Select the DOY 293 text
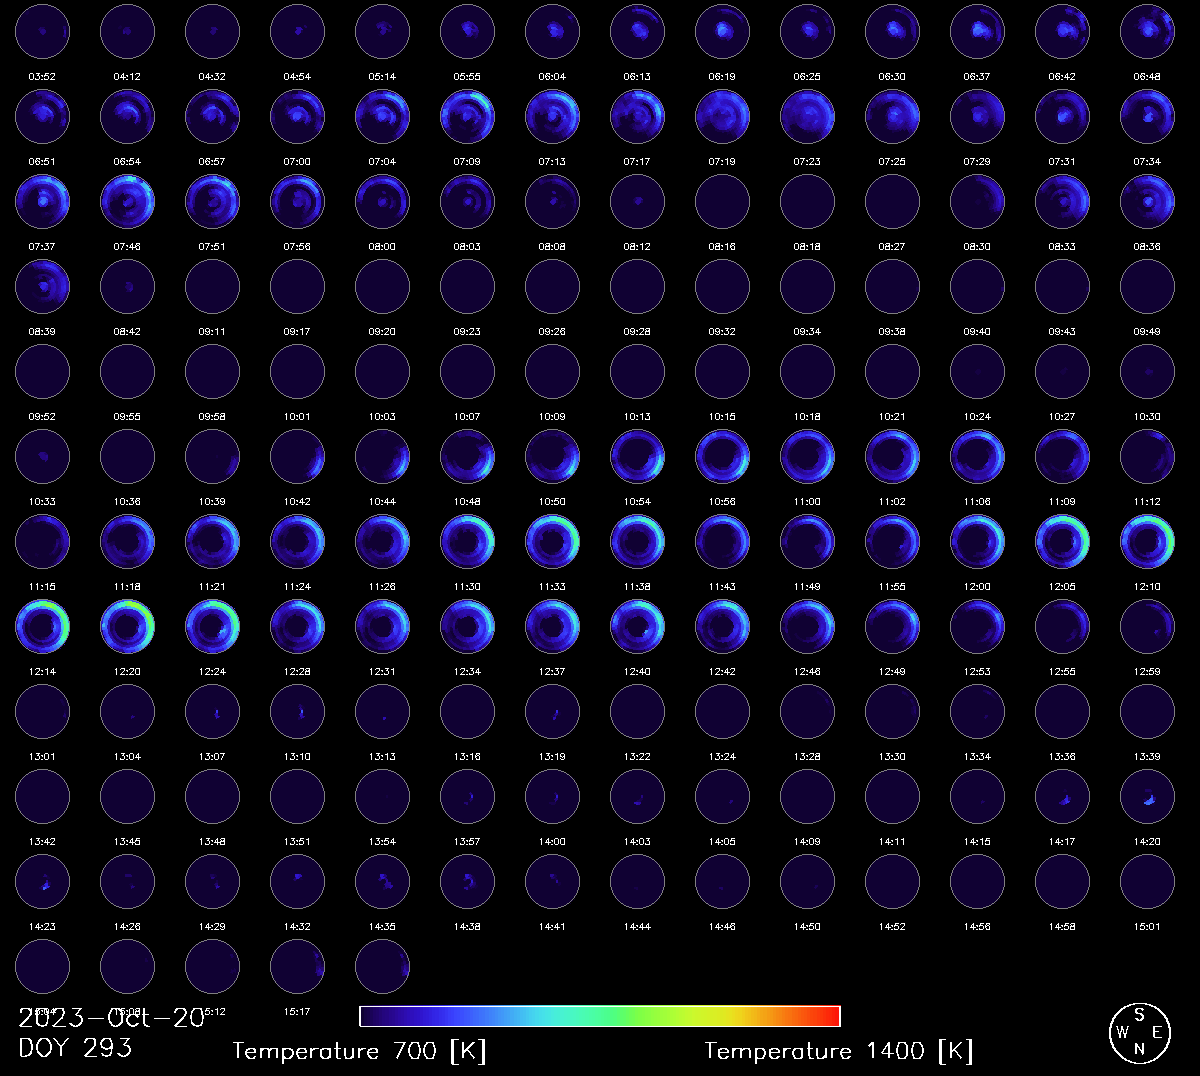Image resolution: width=1200 pixels, height=1076 pixels. click(75, 1047)
